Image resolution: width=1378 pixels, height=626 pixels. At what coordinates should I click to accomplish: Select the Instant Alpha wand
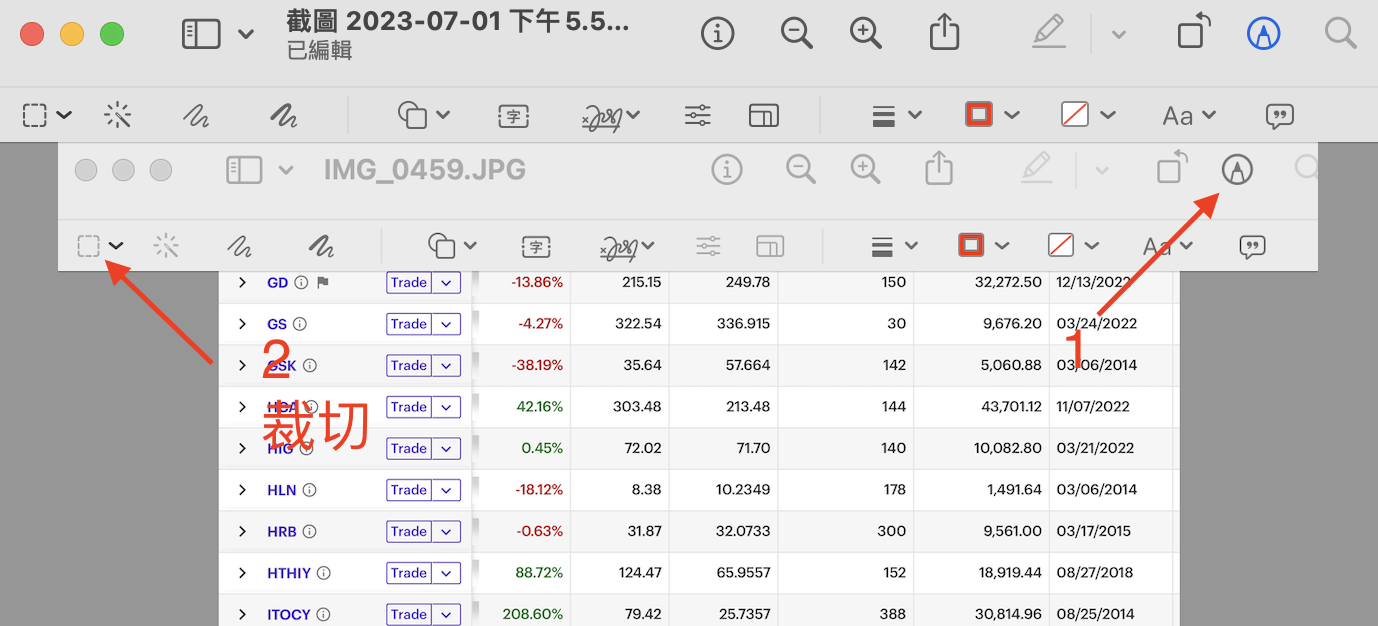118,115
